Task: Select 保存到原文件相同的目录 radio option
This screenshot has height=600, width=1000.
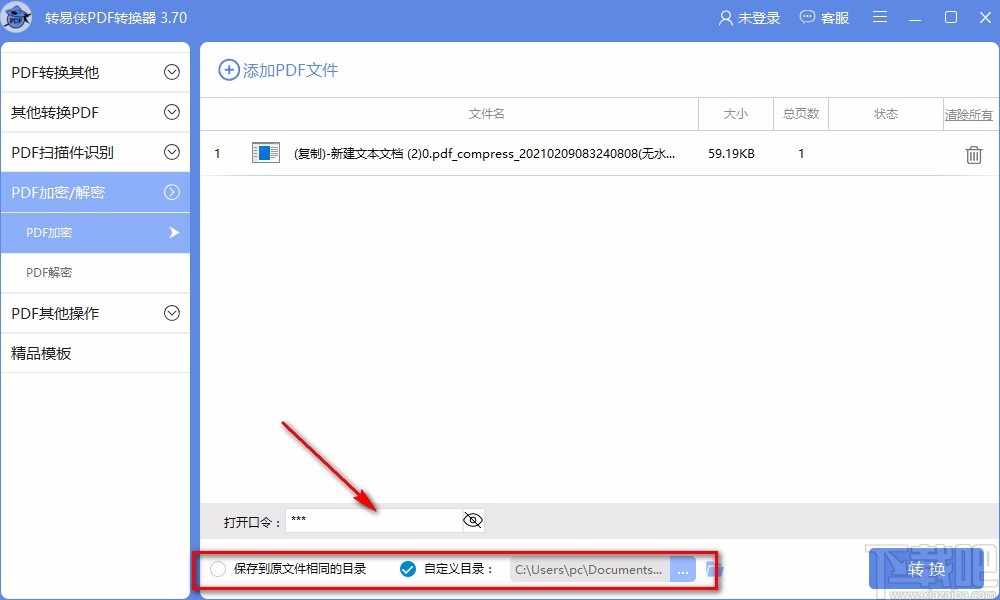Action: pyautogui.click(x=217, y=568)
